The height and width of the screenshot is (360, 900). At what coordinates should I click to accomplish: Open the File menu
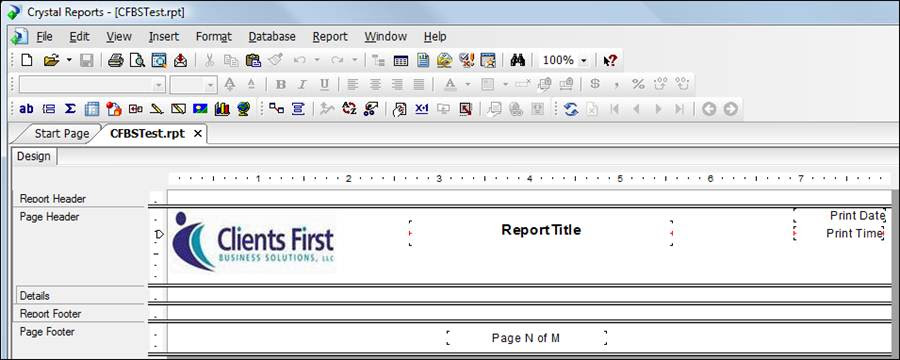pyautogui.click(x=44, y=36)
